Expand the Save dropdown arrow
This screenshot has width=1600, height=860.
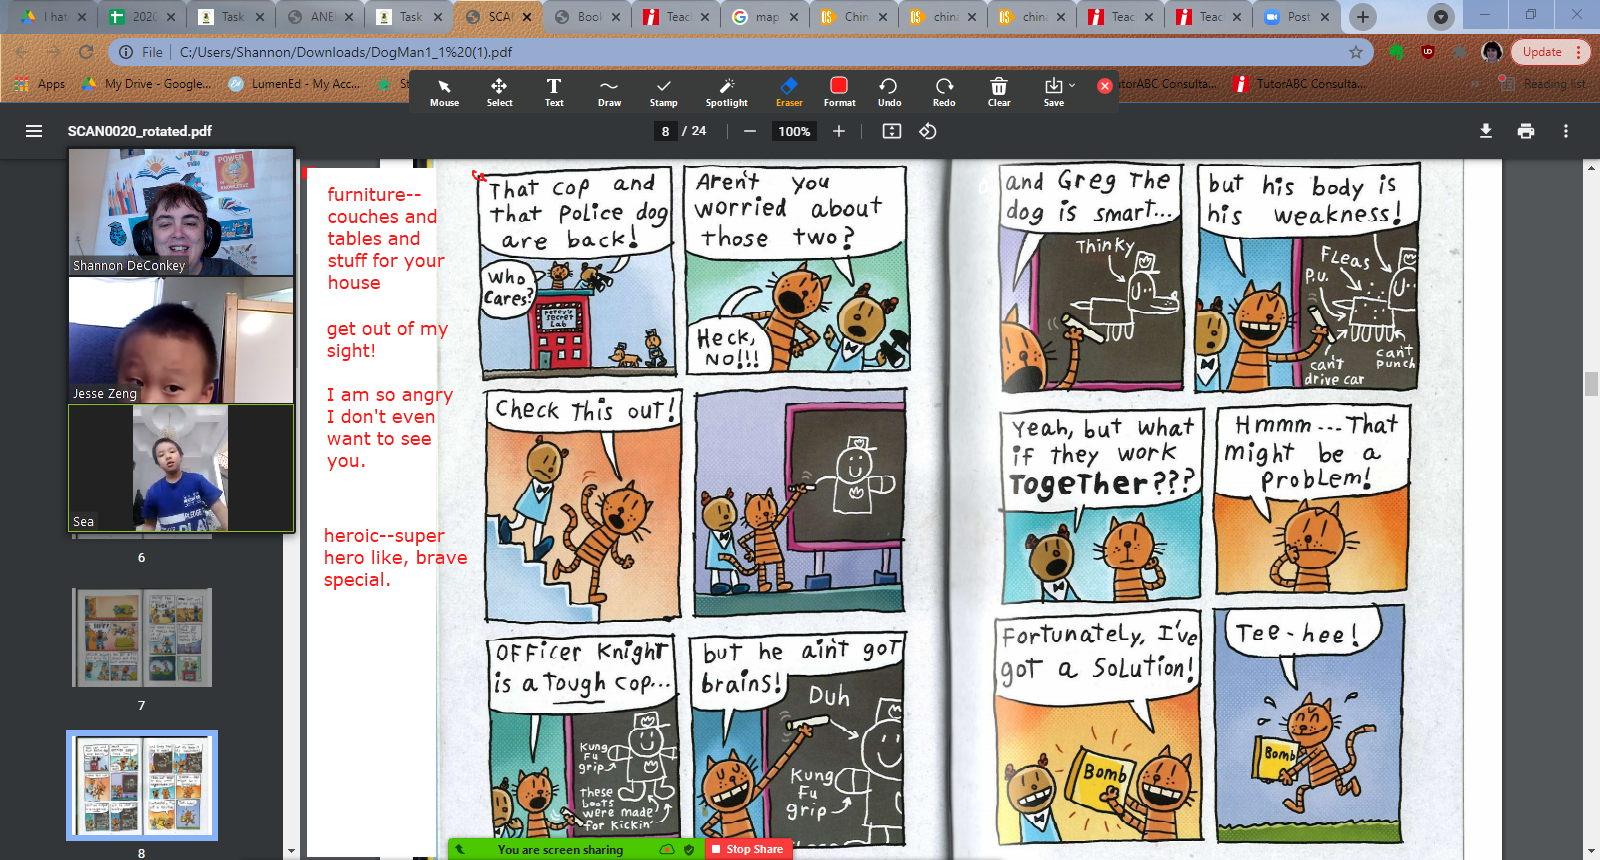tap(1072, 85)
